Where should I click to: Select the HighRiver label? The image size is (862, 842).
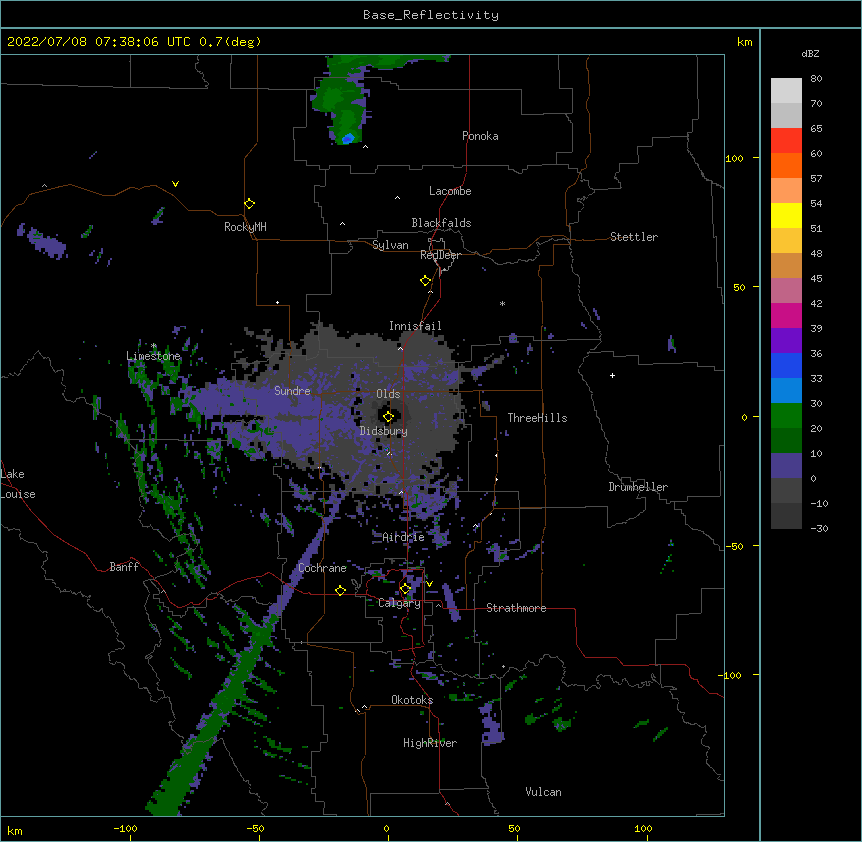pyautogui.click(x=430, y=743)
